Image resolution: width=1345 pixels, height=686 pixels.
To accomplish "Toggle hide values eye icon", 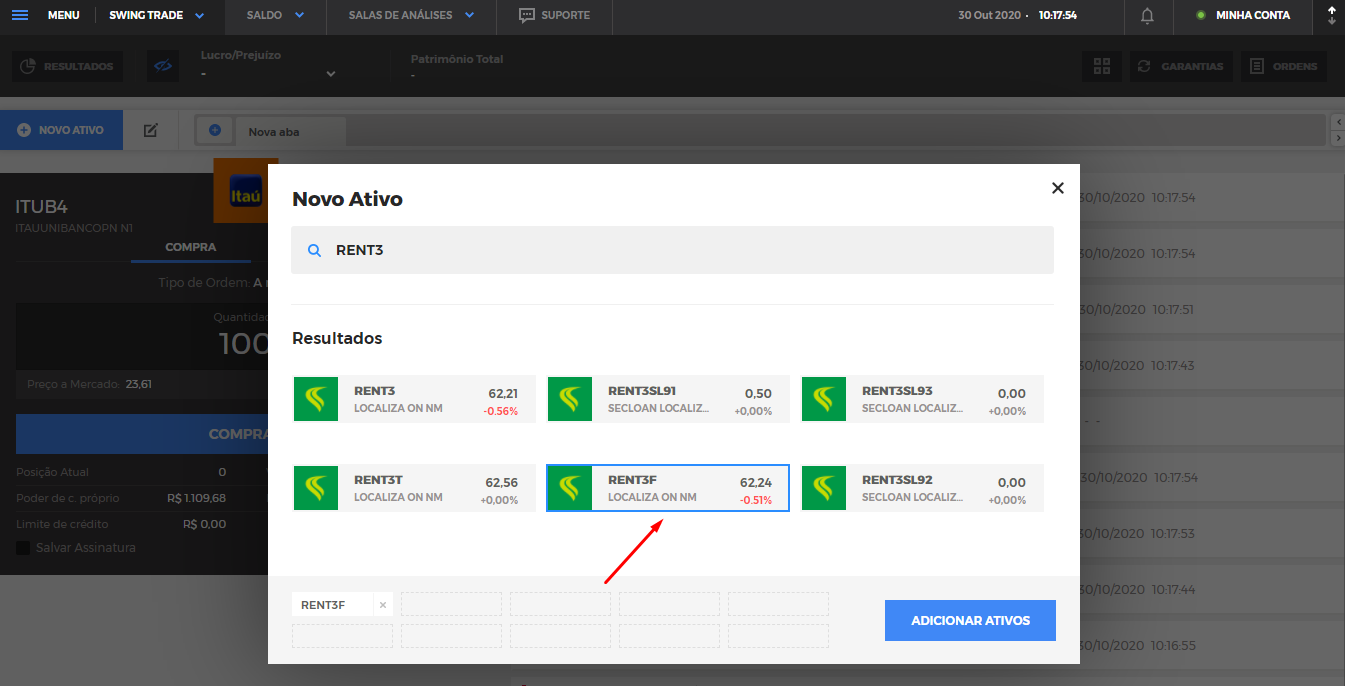I will [162, 67].
